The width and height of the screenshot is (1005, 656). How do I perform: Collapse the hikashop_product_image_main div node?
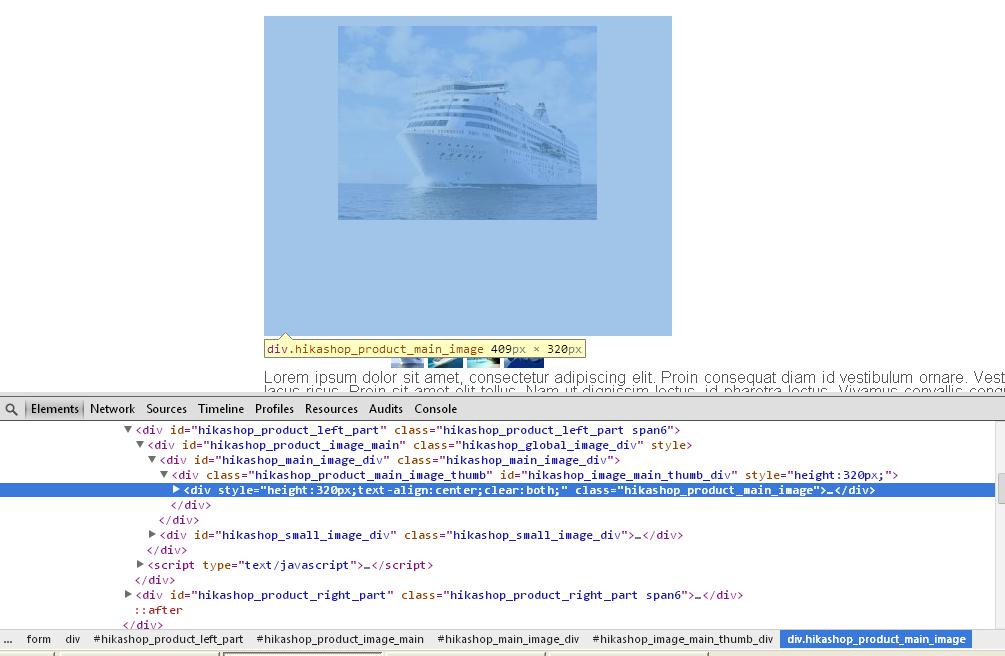pos(140,444)
